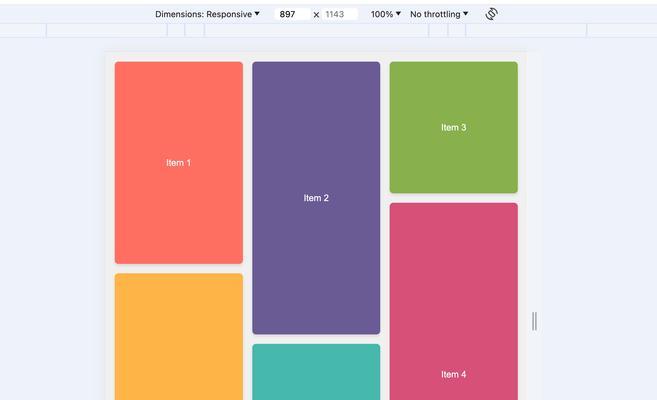Open the Dimensions: Responsive dropdown
657x400 pixels.
[207, 14]
